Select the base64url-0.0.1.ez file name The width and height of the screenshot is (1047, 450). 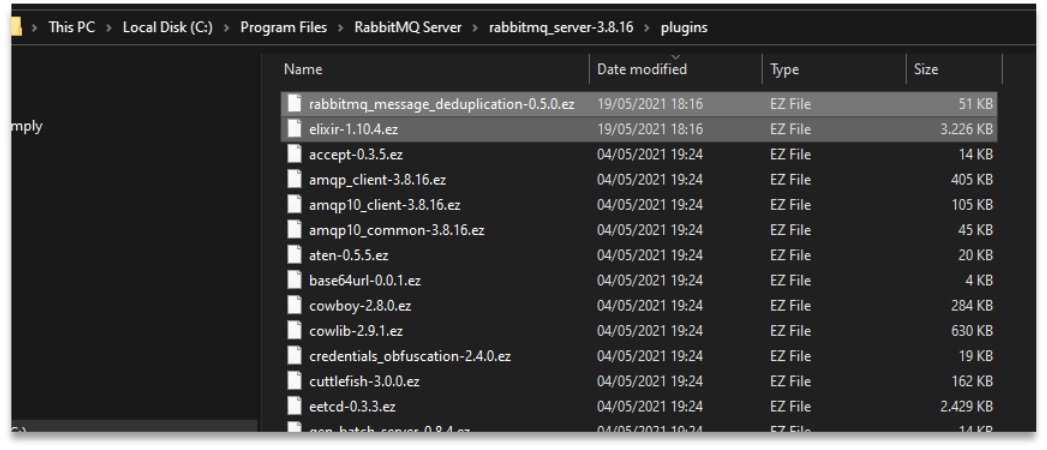(x=365, y=281)
